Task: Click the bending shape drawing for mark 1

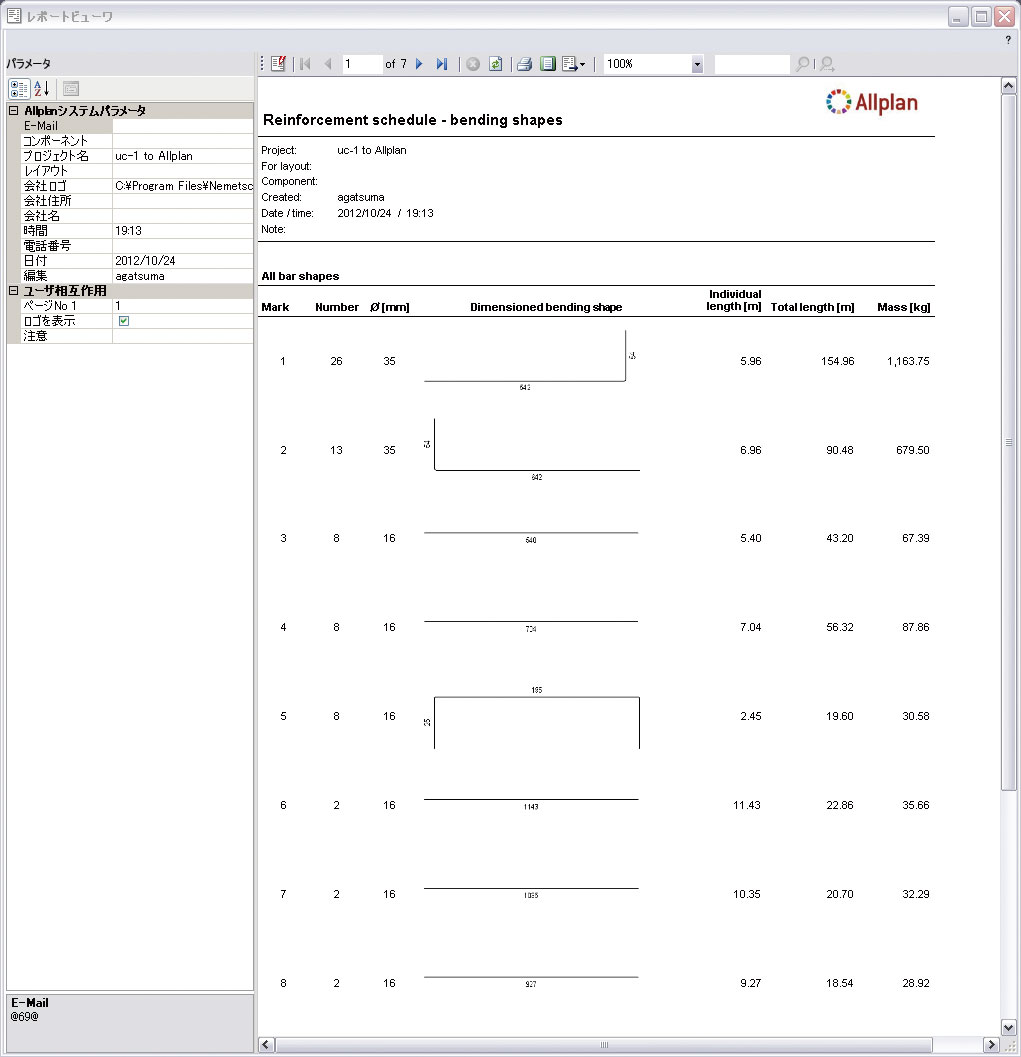Action: pyautogui.click(x=530, y=360)
